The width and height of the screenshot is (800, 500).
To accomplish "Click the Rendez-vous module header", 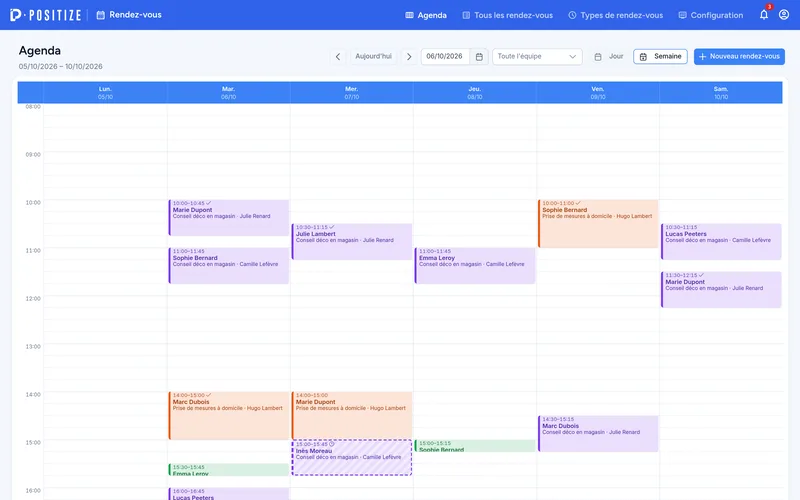I will [x=129, y=15].
